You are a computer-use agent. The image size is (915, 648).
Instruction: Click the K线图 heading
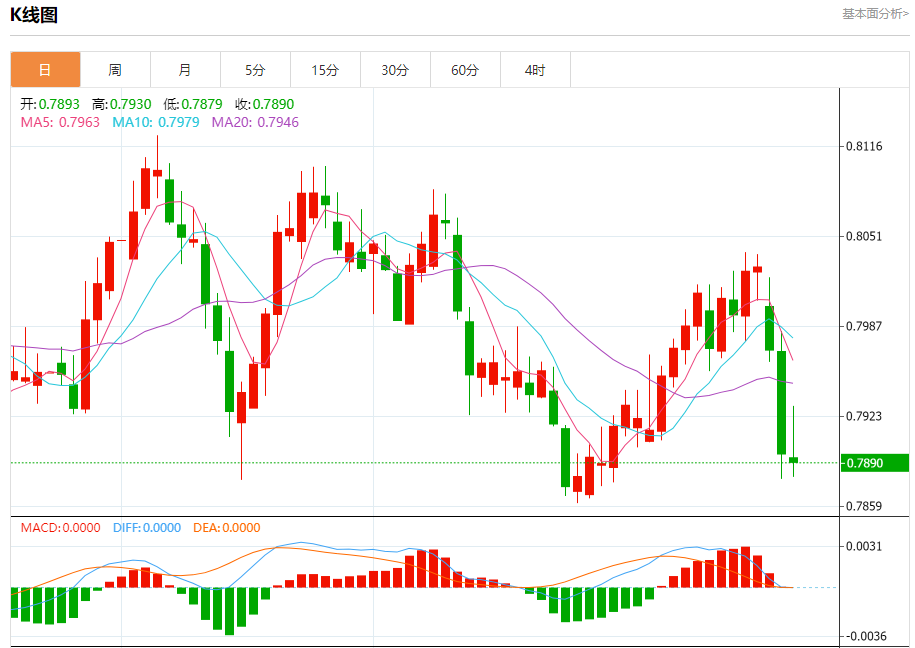[x=34, y=15]
